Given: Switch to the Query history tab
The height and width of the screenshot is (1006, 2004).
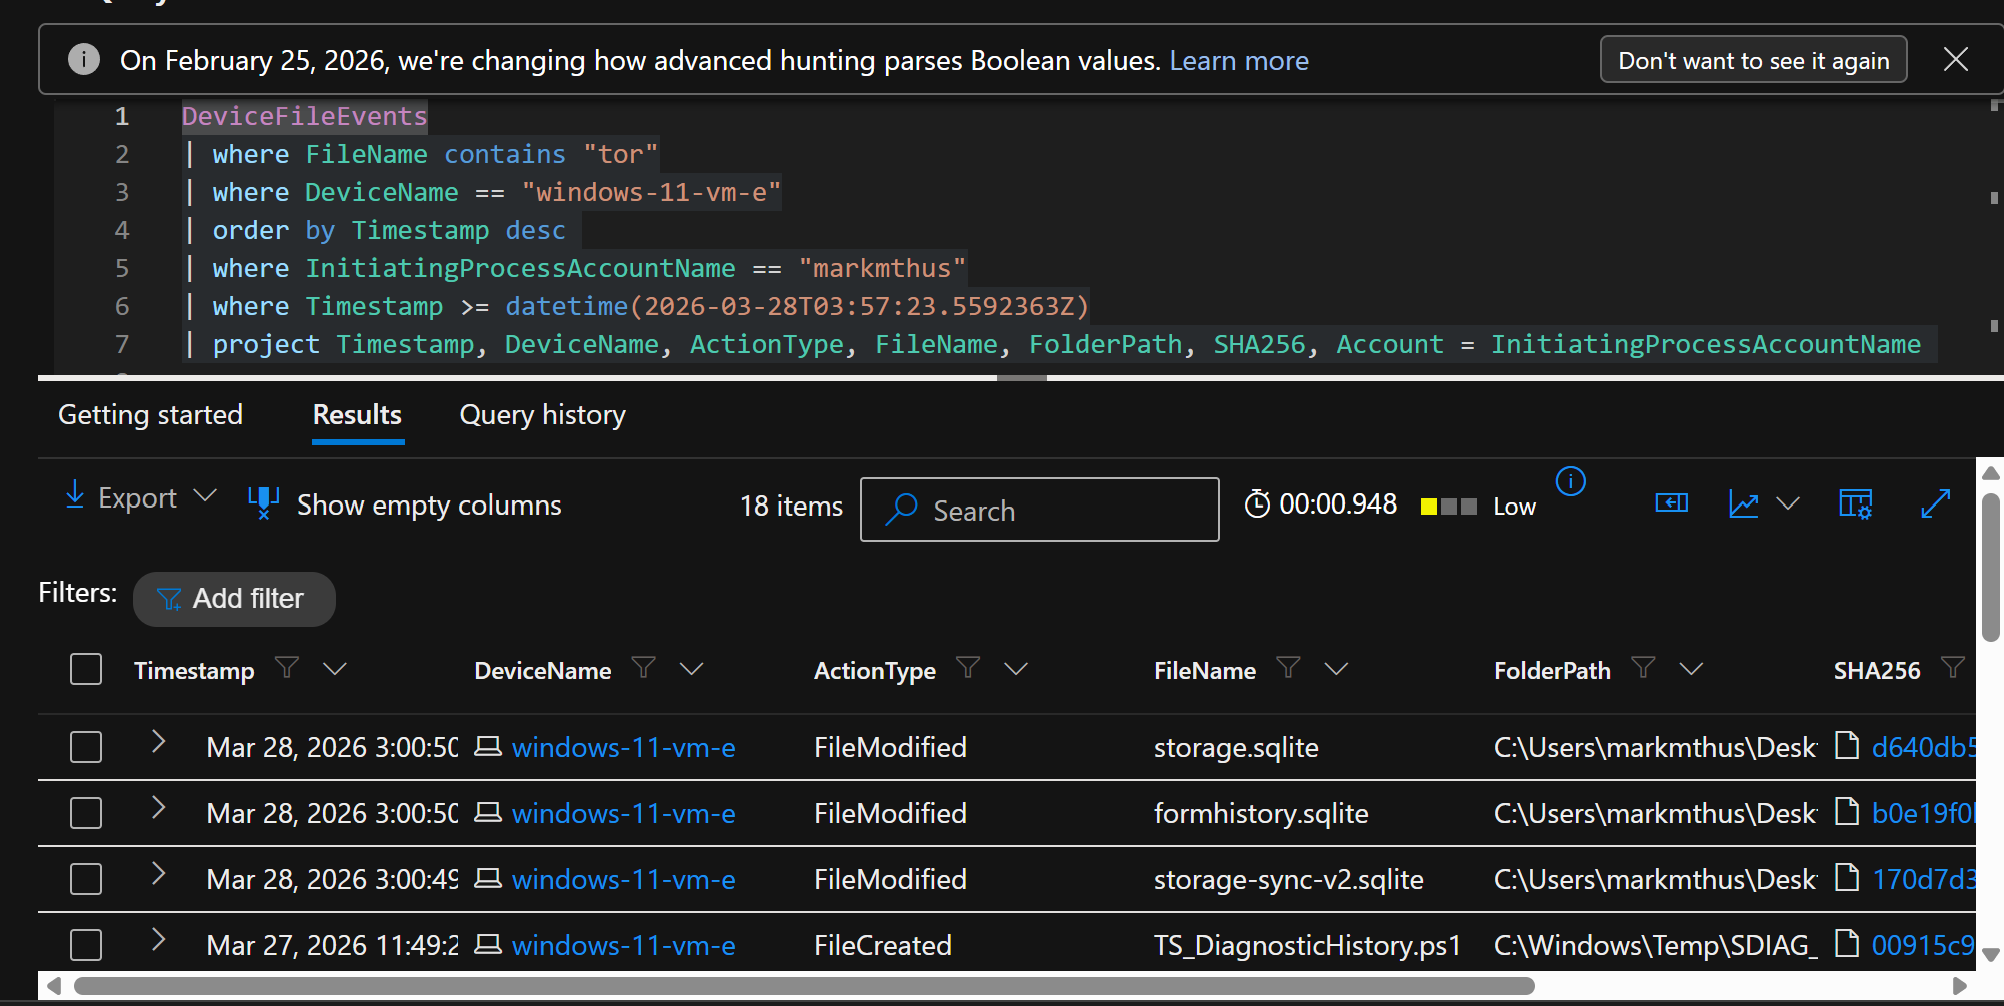Looking at the screenshot, I should click(542, 415).
